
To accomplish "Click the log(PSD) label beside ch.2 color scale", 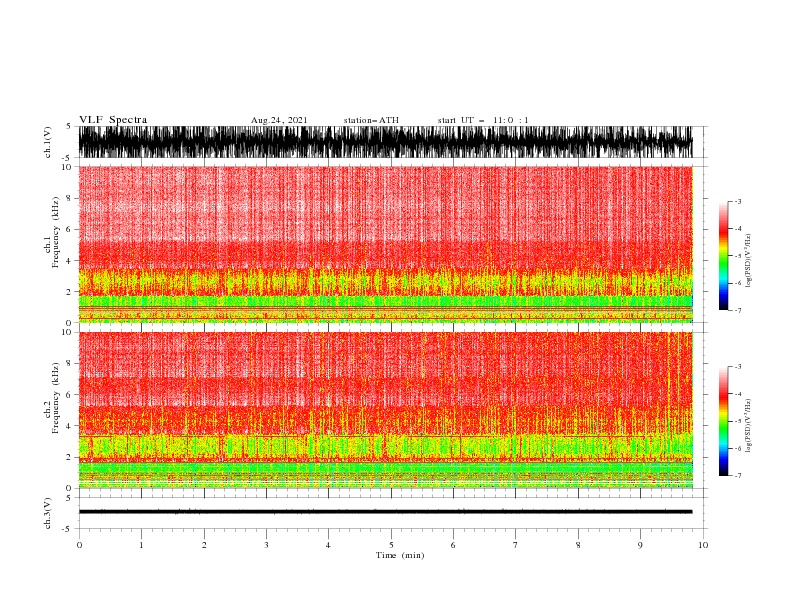I will tap(749, 426).
